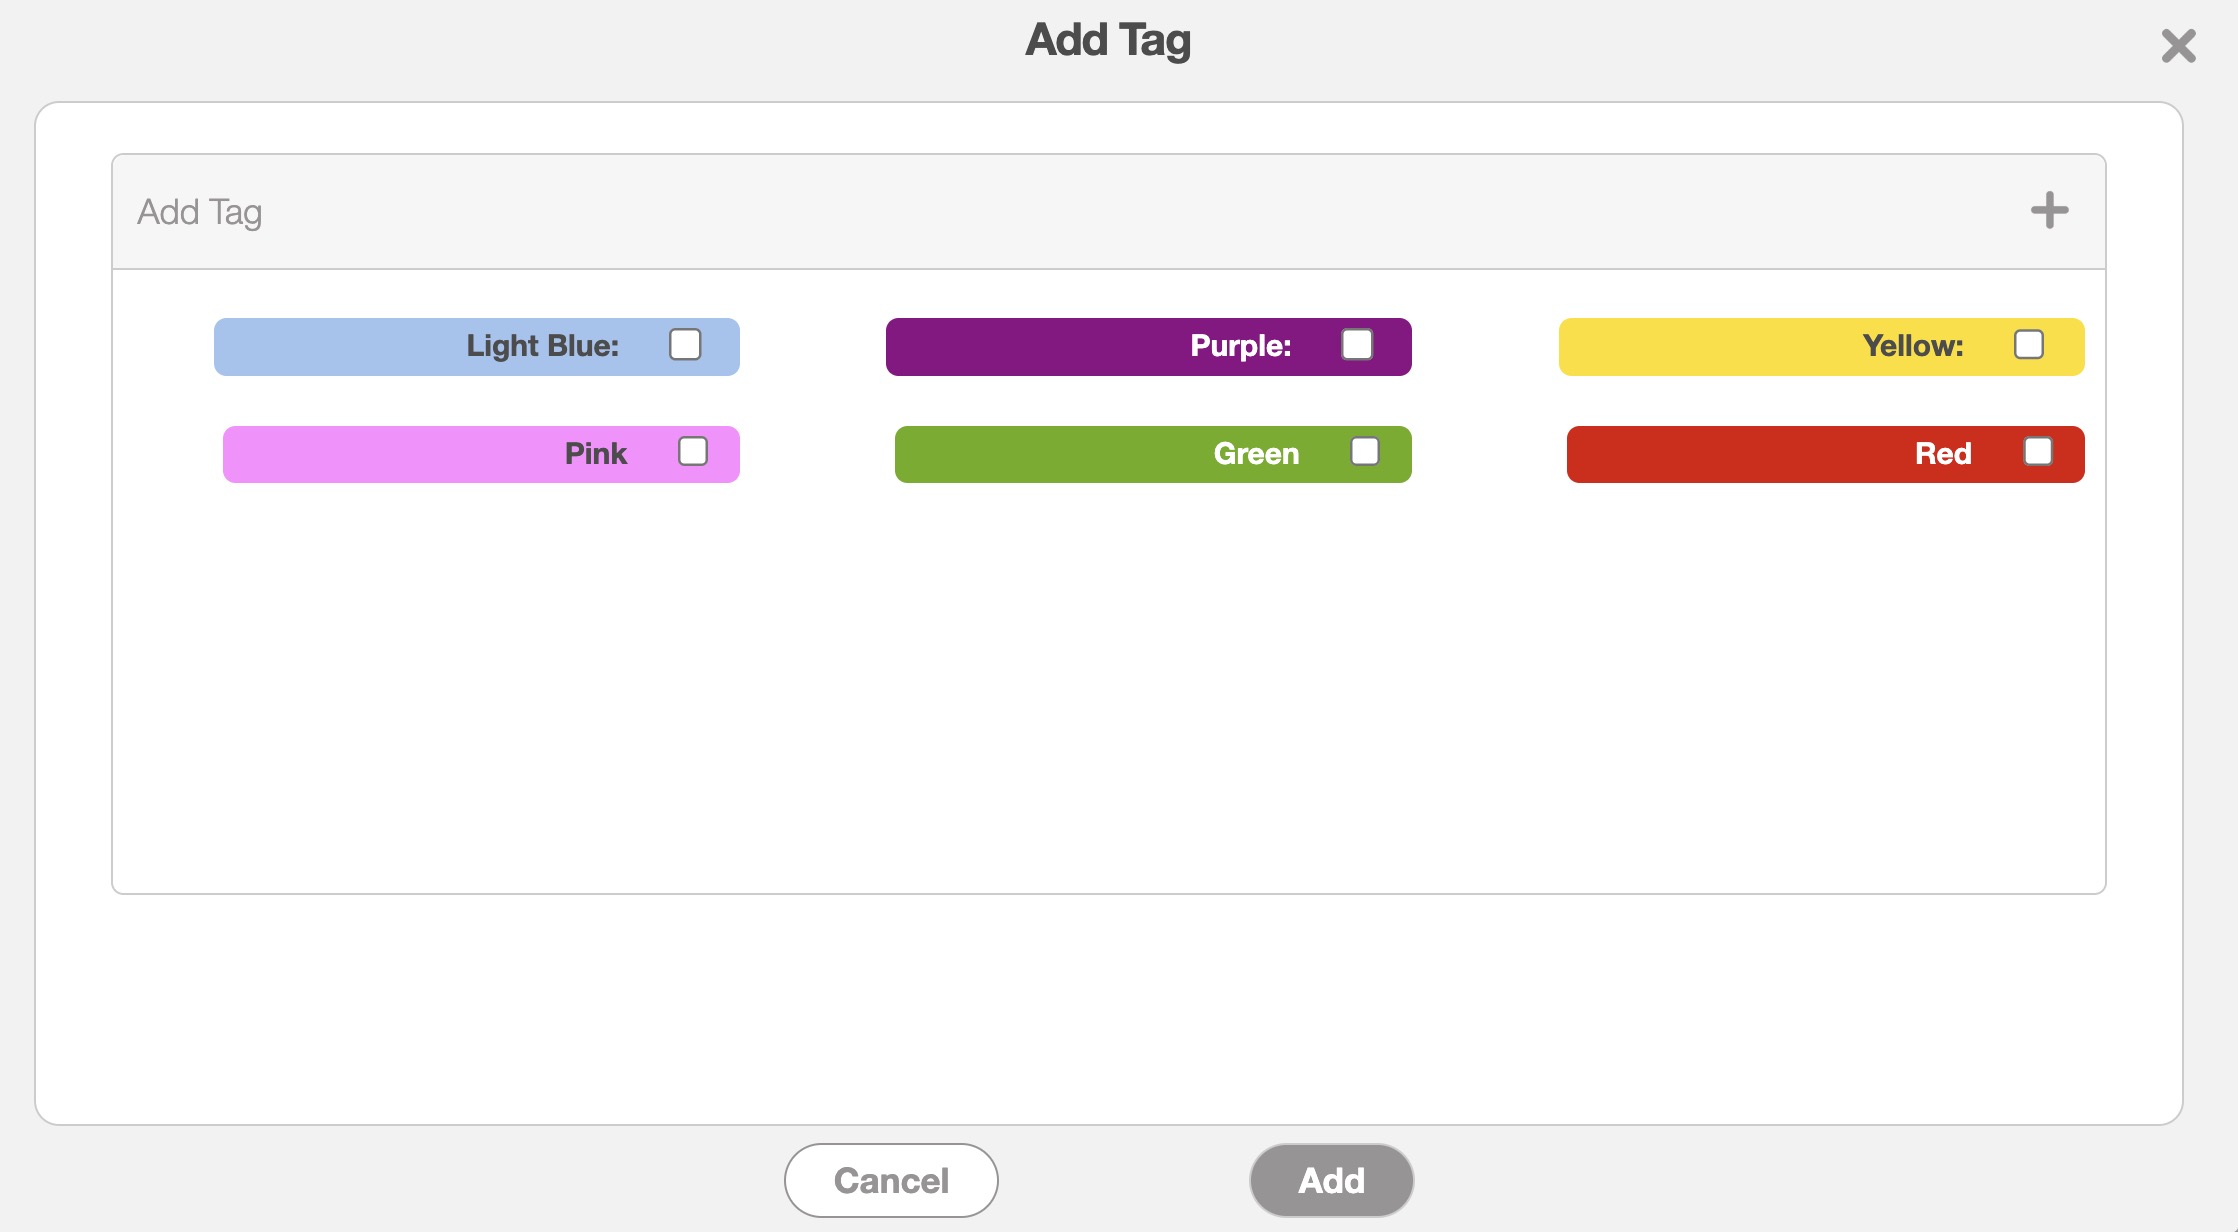Check the Light Blue tag checkbox

pyautogui.click(x=685, y=345)
